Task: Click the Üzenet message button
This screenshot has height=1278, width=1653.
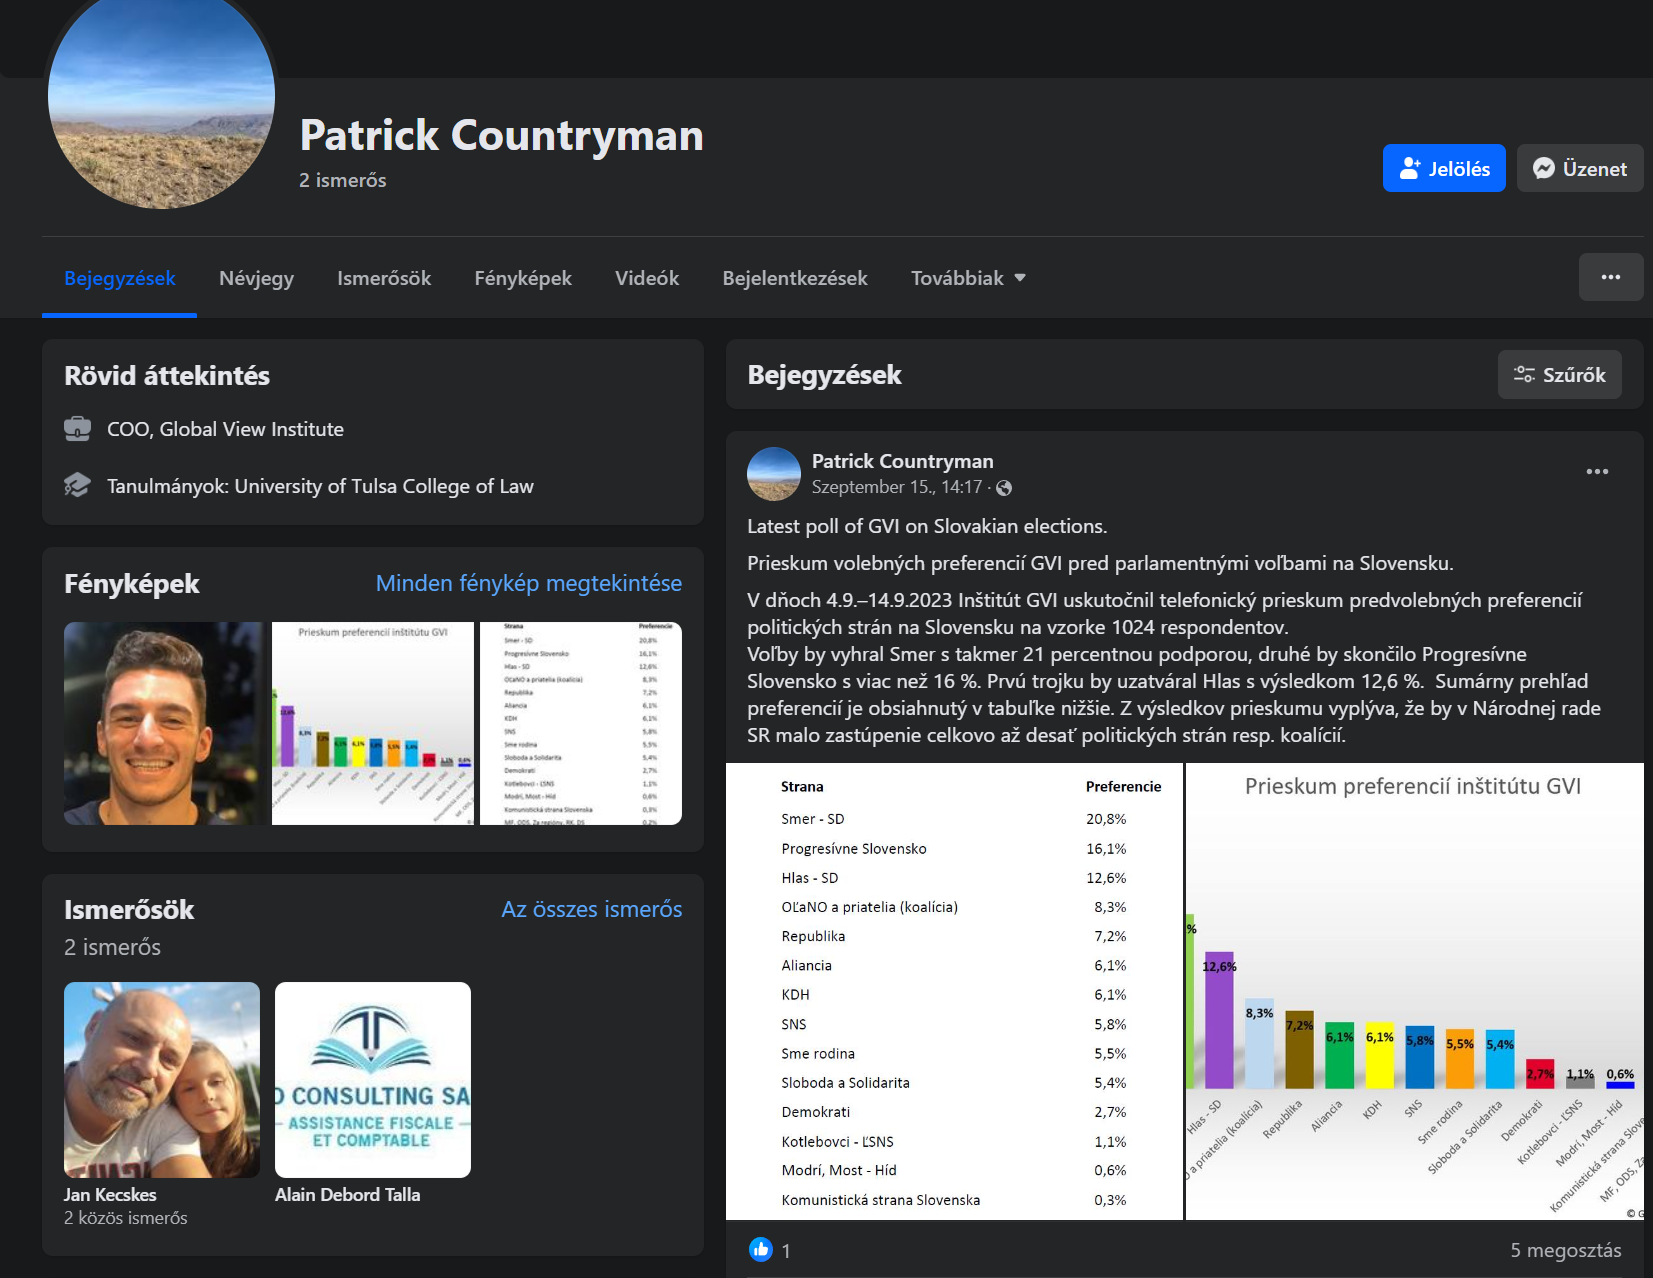Action: 1579,169
